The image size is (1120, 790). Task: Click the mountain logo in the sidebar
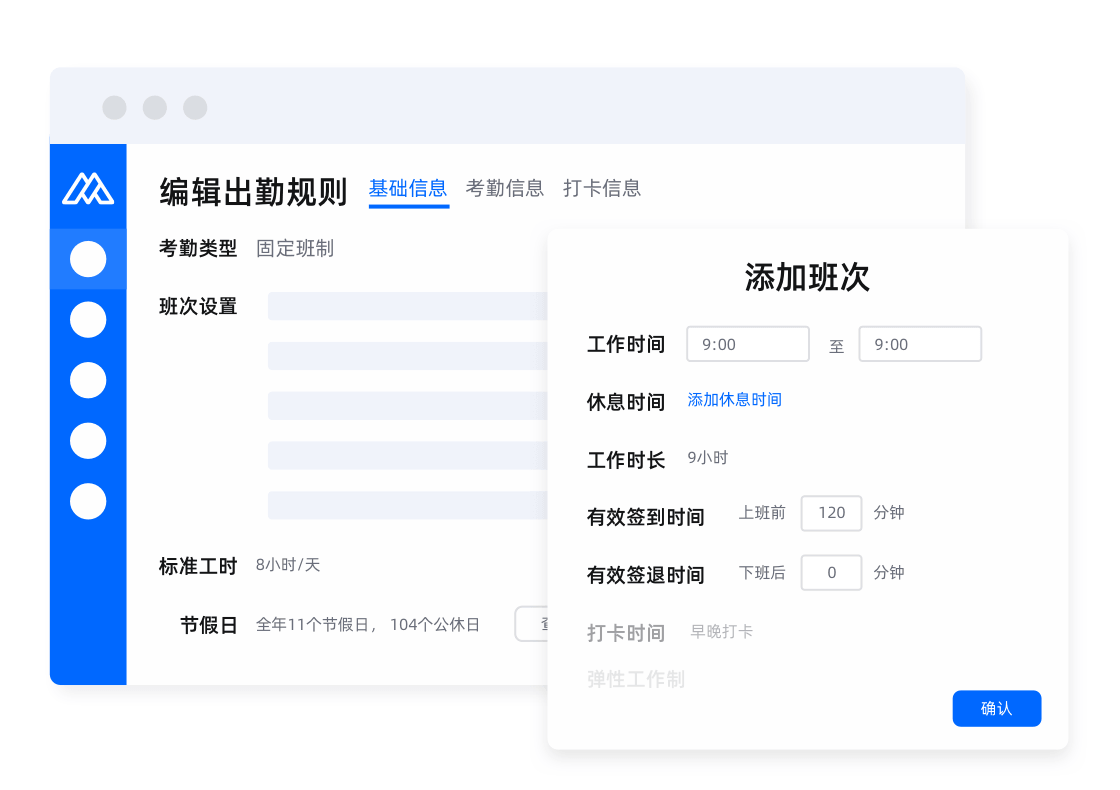(88, 188)
